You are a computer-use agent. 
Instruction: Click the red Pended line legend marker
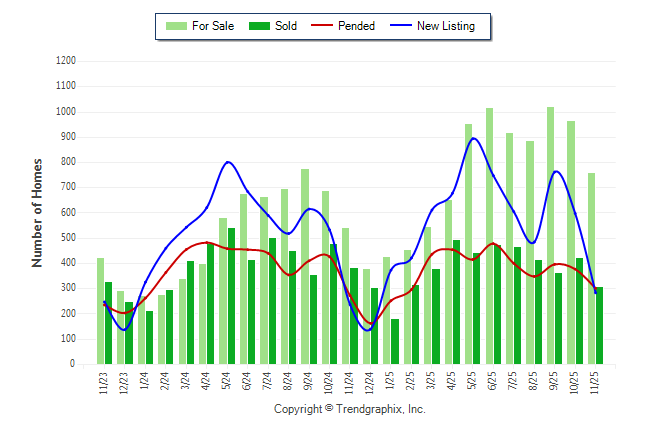323,26
